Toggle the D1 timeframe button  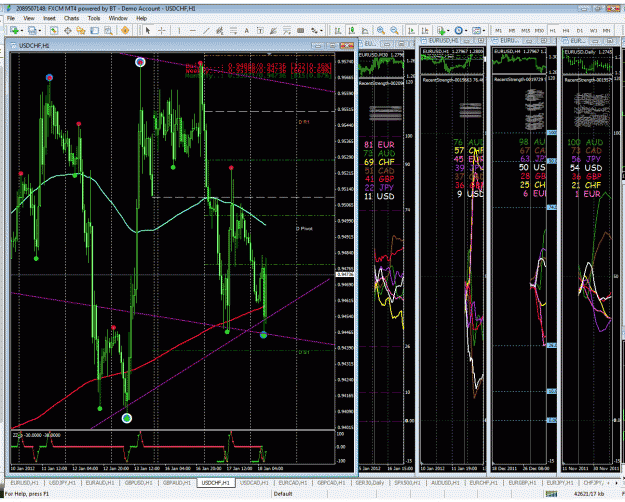580,30
